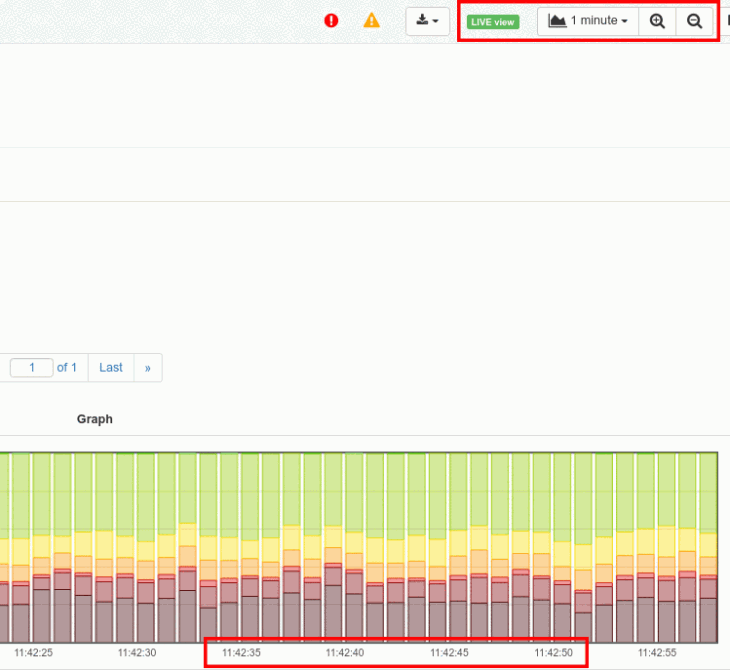730x670 pixels.
Task: Open the download export dropdown
Action: (x=427, y=21)
